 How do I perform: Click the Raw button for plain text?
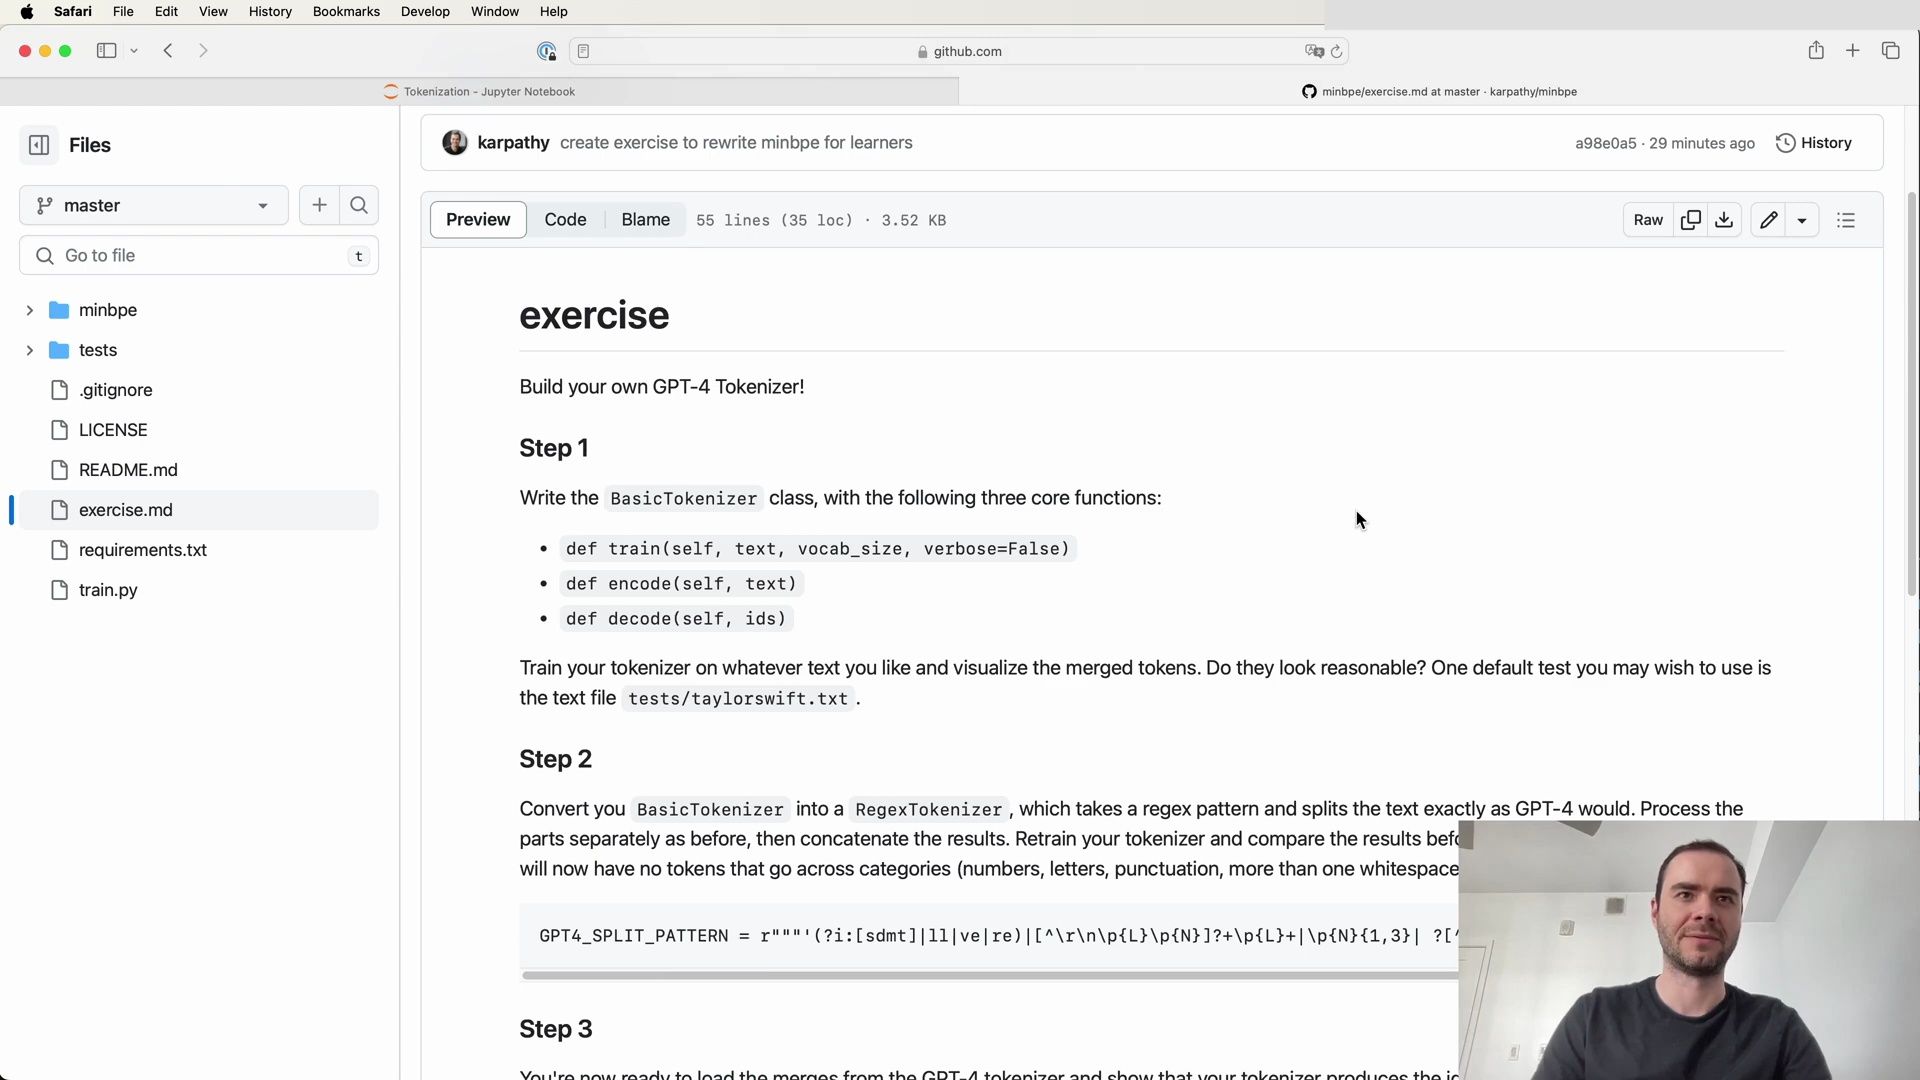point(1648,219)
